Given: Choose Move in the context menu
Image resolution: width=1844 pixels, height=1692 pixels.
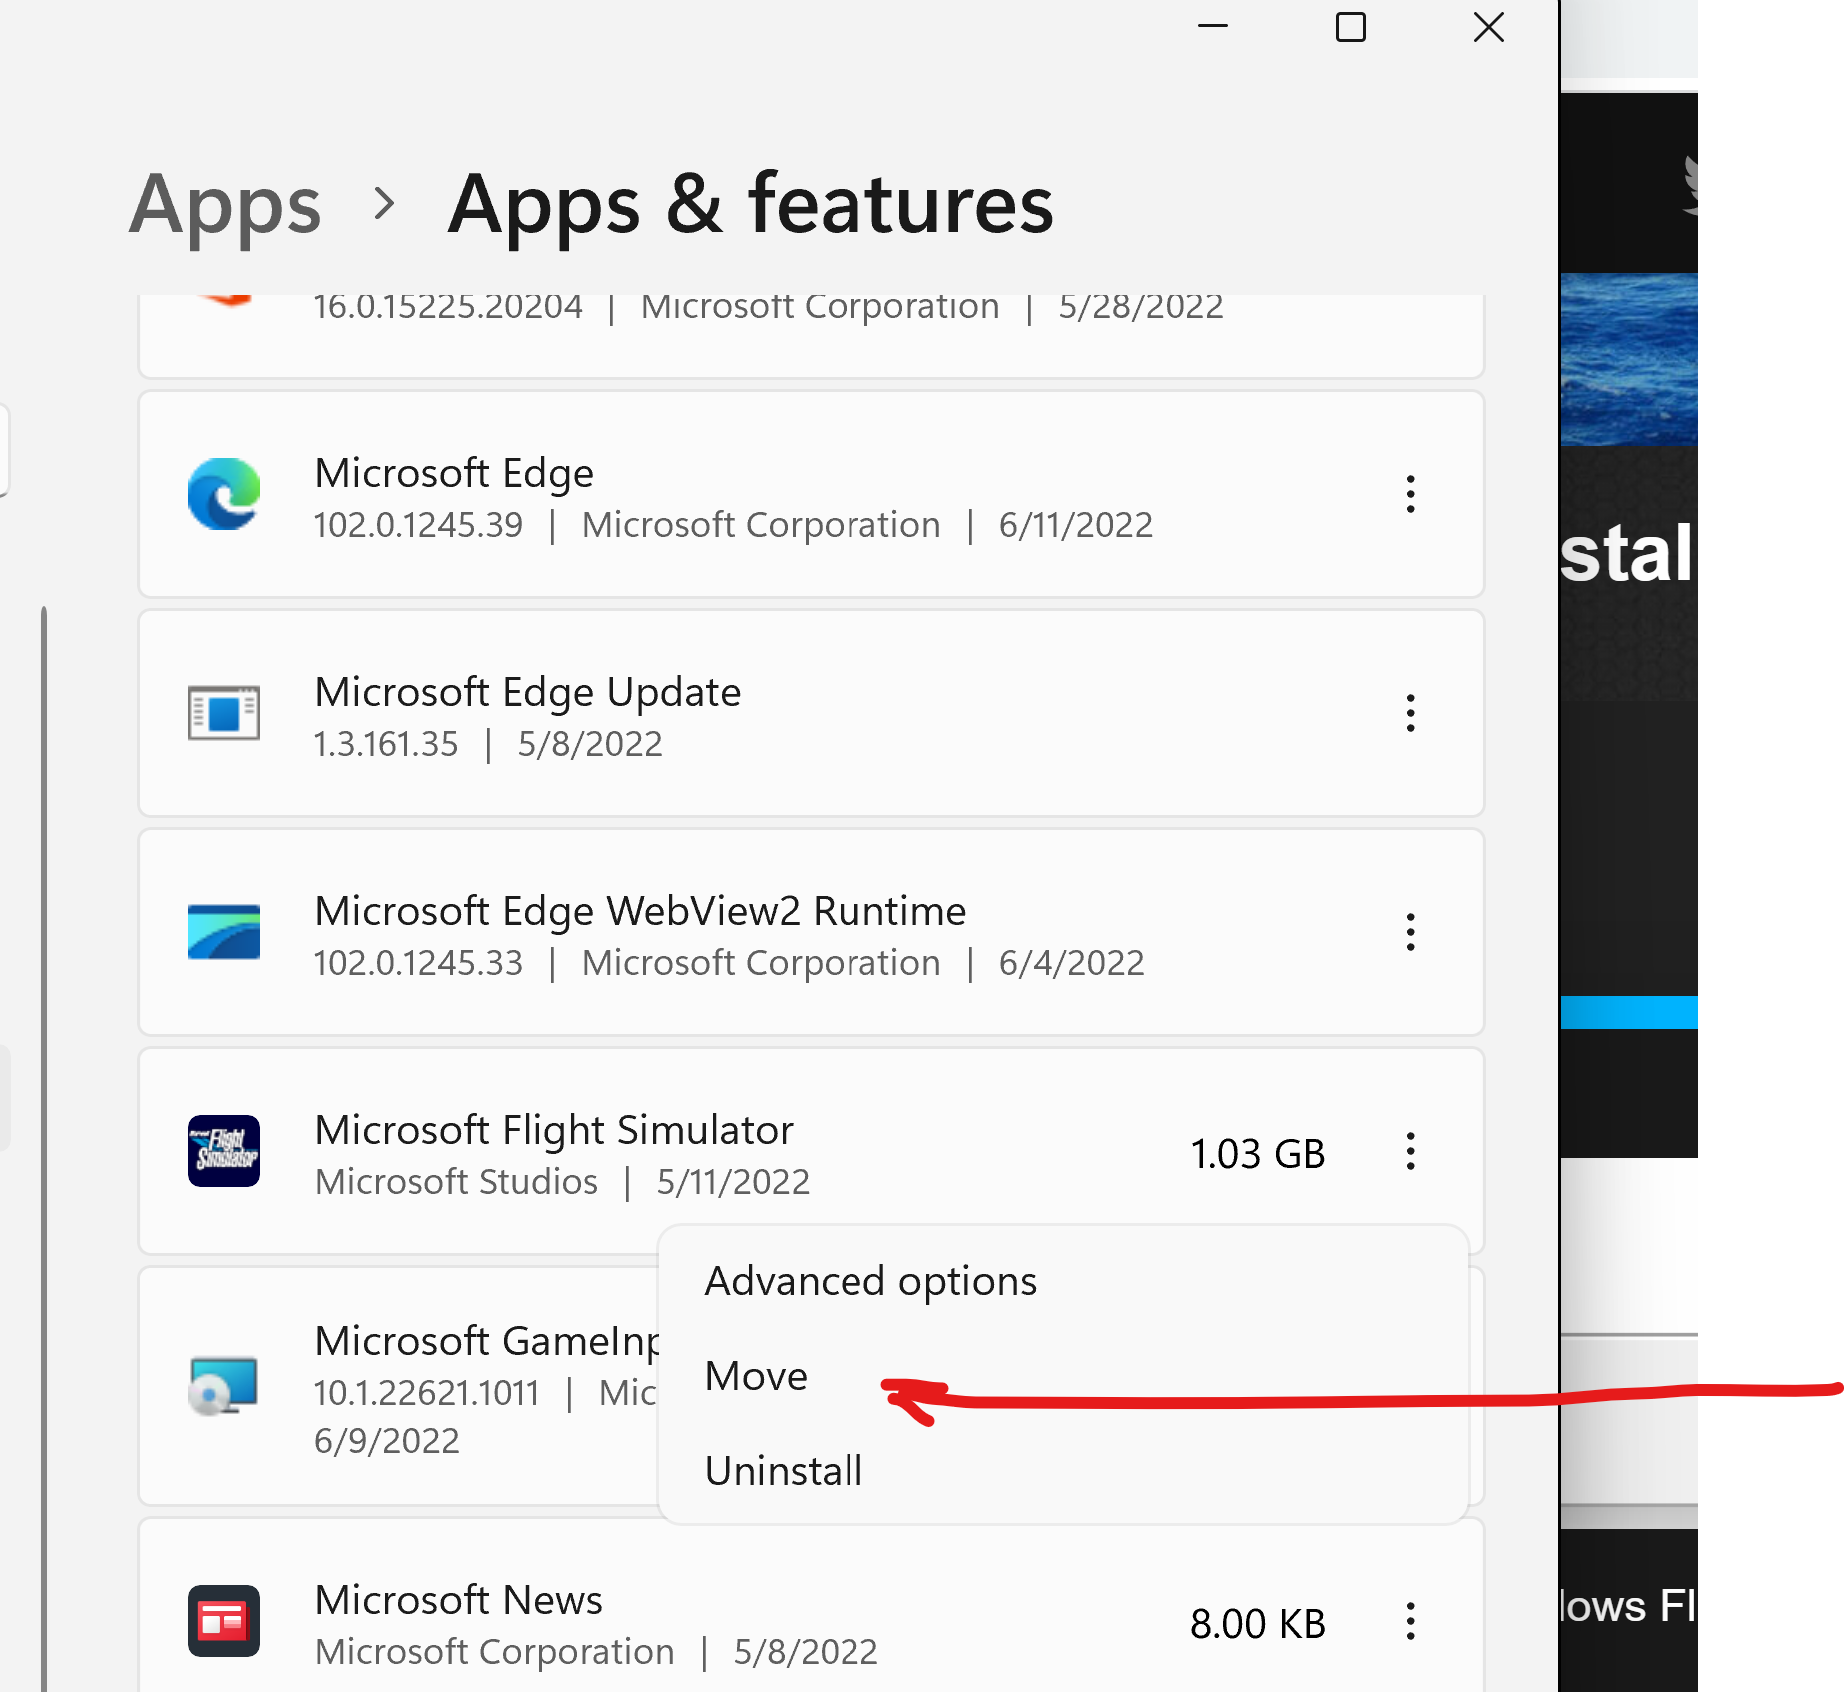Looking at the screenshot, I should [756, 1376].
